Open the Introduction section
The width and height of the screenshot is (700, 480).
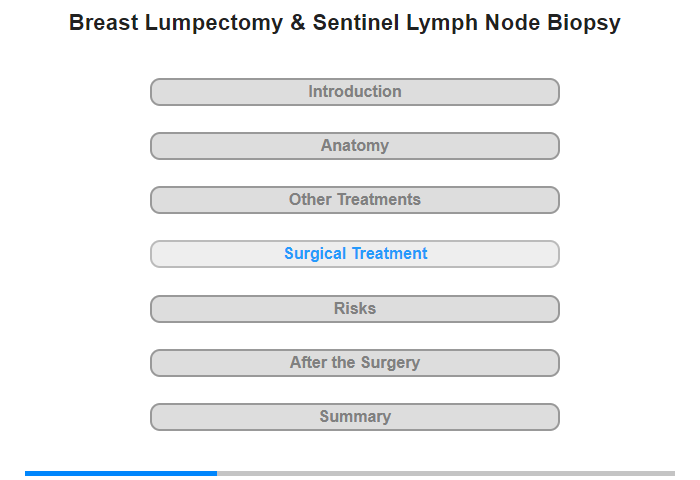pyautogui.click(x=354, y=92)
